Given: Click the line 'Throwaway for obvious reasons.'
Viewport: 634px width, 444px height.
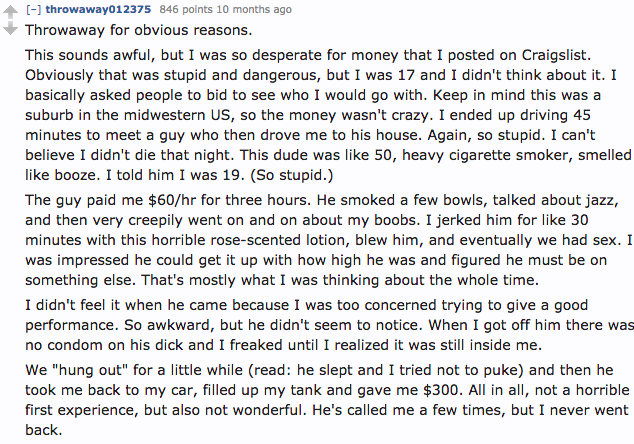Looking at the screenshot, I should pos(139,30).
